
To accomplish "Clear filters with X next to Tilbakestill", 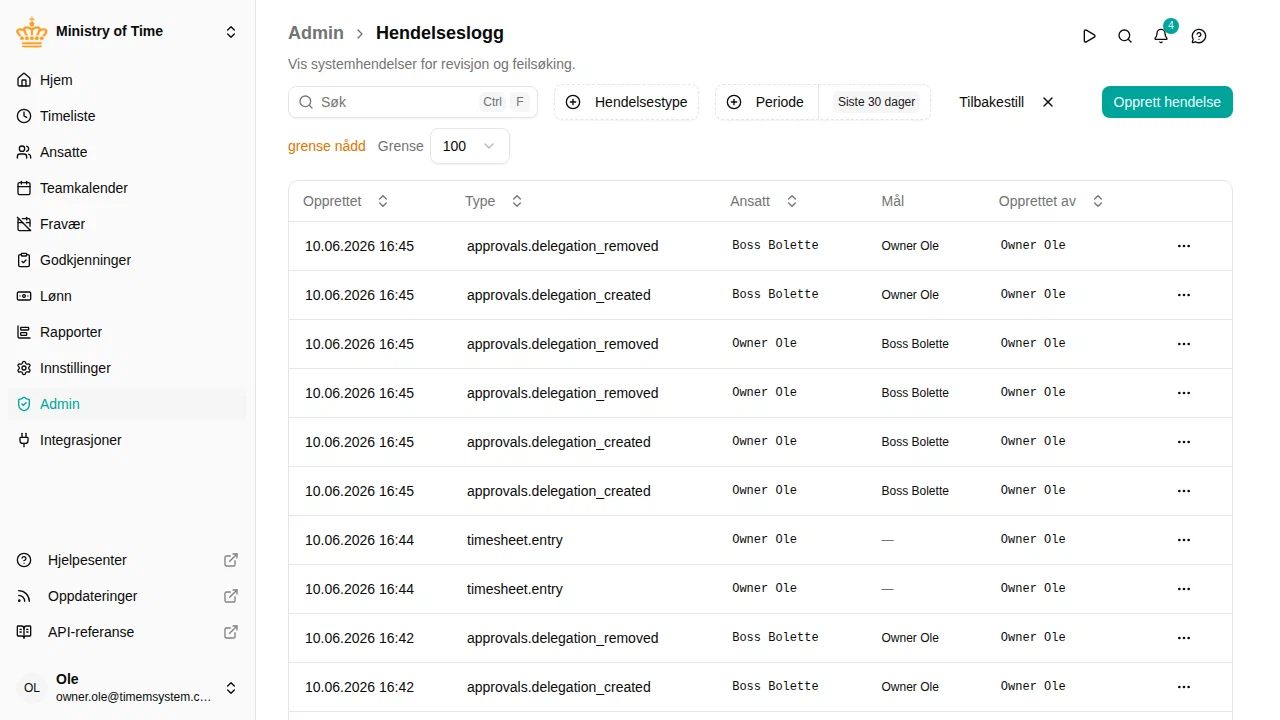I will [x=1048, y=102].
